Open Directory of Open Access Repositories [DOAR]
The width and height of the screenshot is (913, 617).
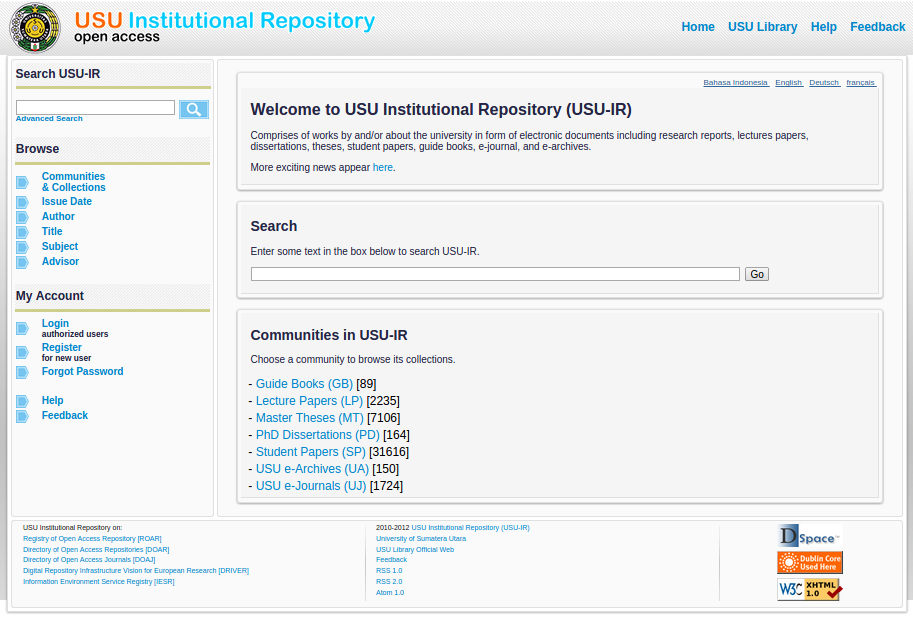[x=96, y=549]
